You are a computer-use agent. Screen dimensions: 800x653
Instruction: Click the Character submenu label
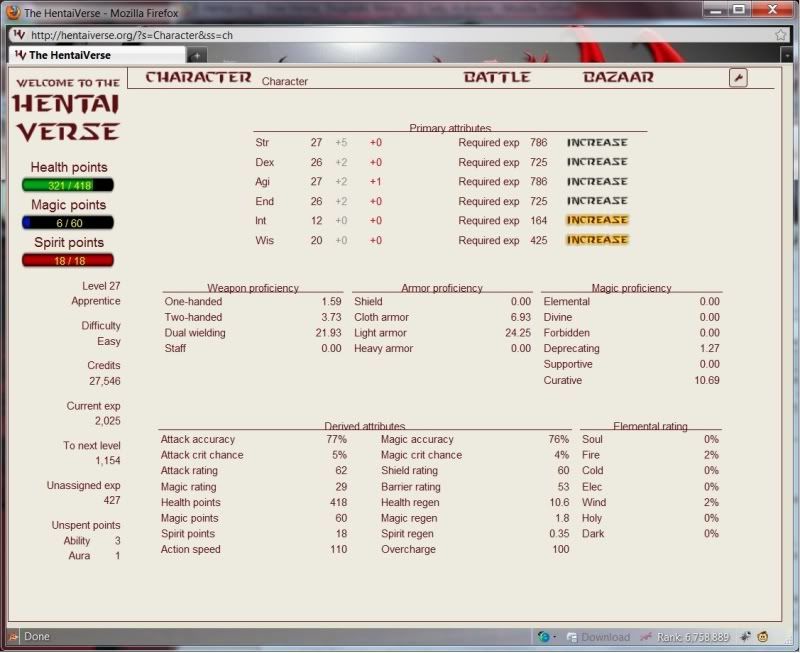point(285,81)
